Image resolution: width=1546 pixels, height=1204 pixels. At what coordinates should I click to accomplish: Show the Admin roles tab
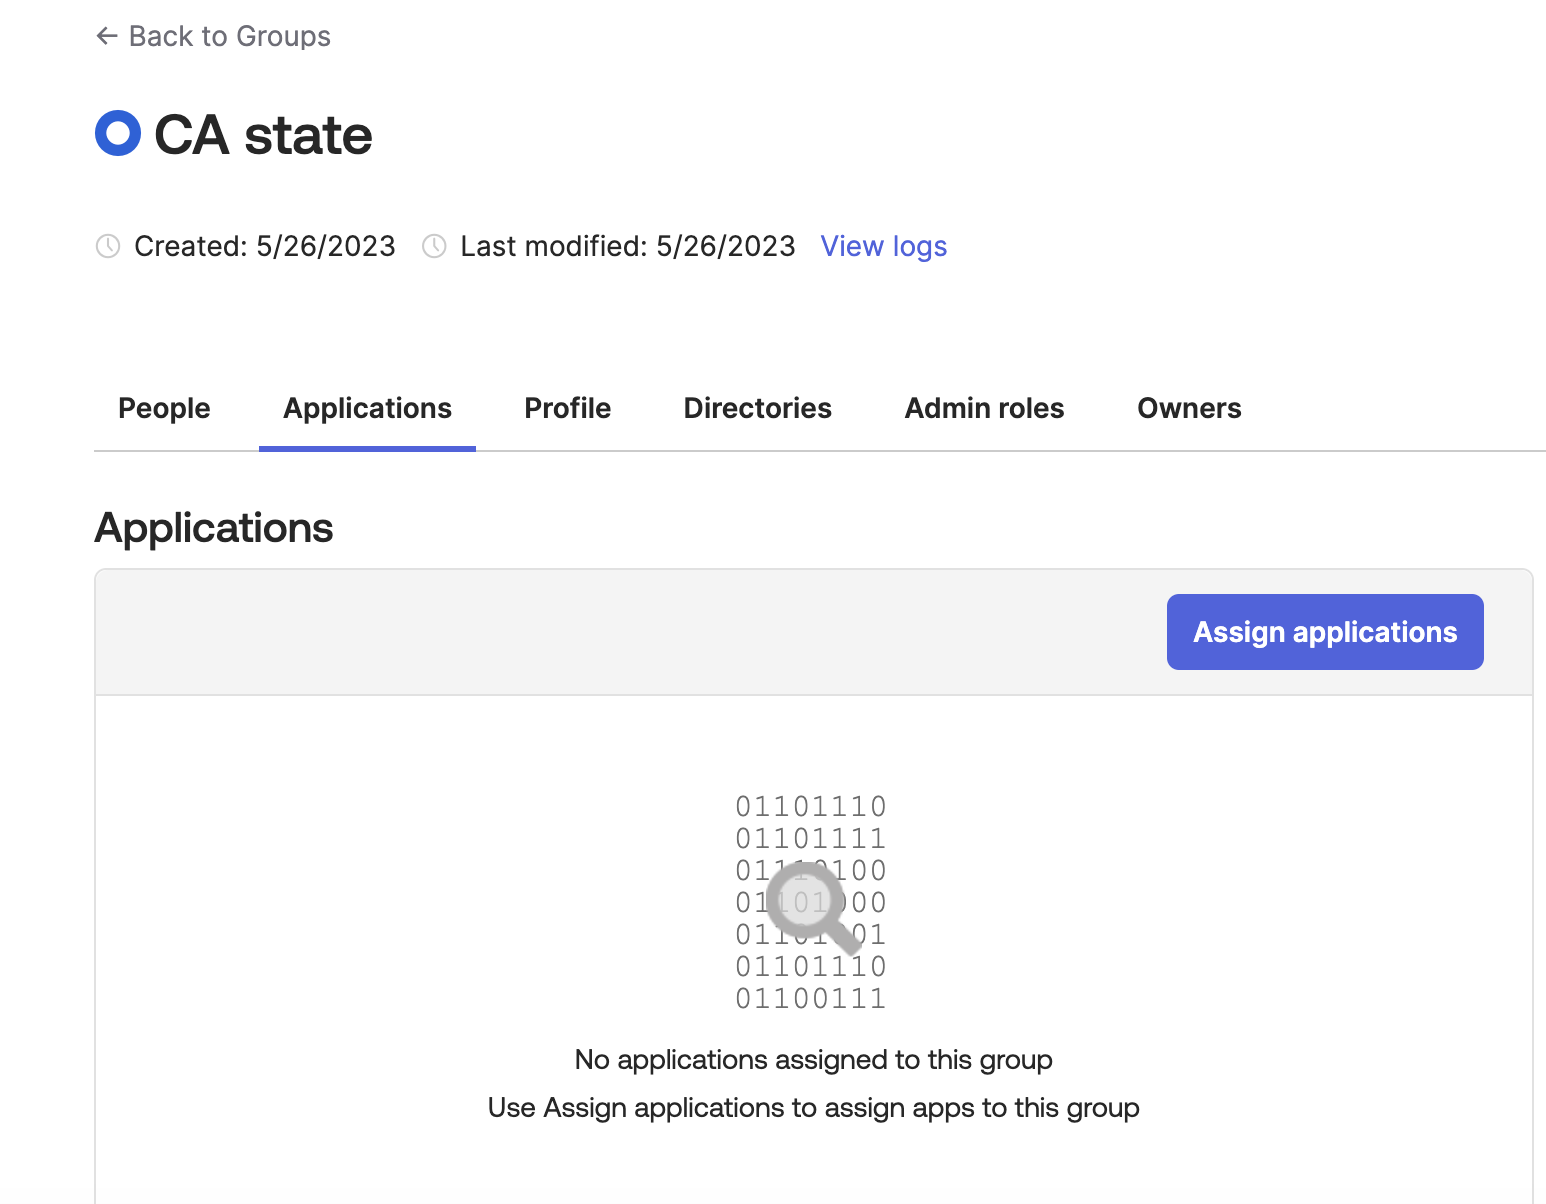coord(984,408)
